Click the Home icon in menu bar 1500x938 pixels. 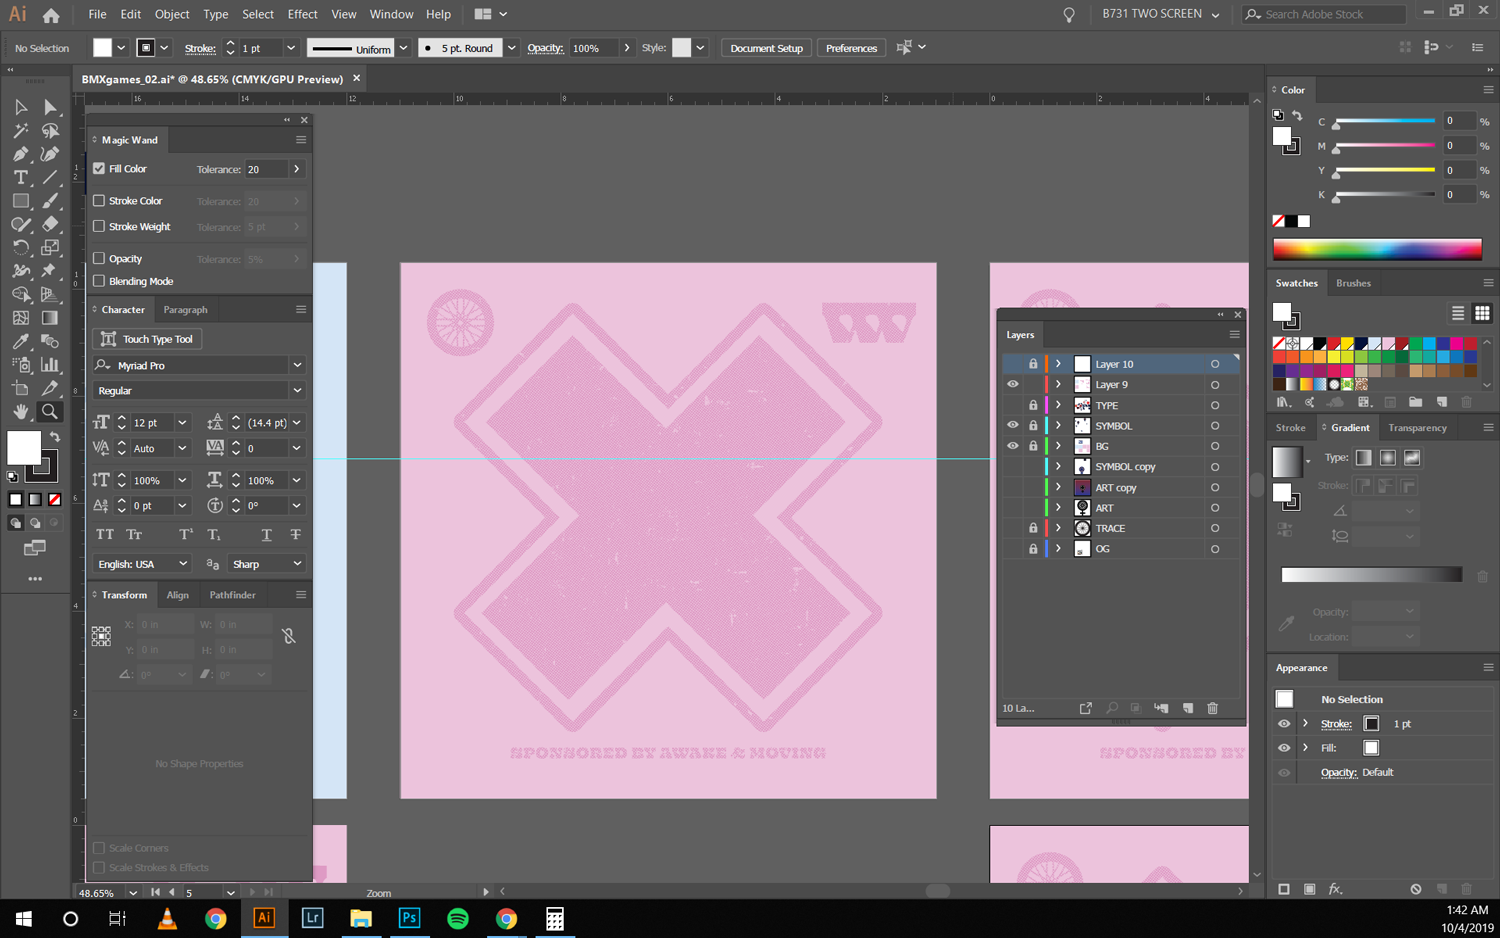coord(50,15)
